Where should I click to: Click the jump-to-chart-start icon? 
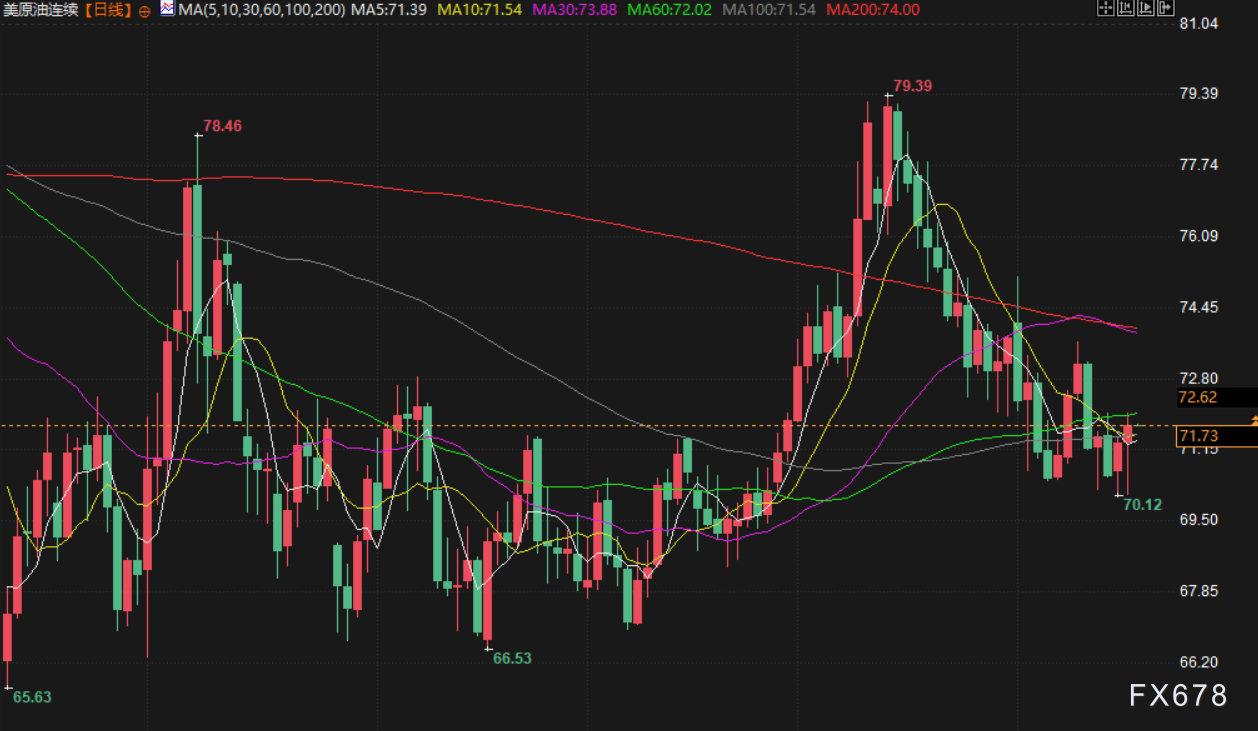point(1126,9)
